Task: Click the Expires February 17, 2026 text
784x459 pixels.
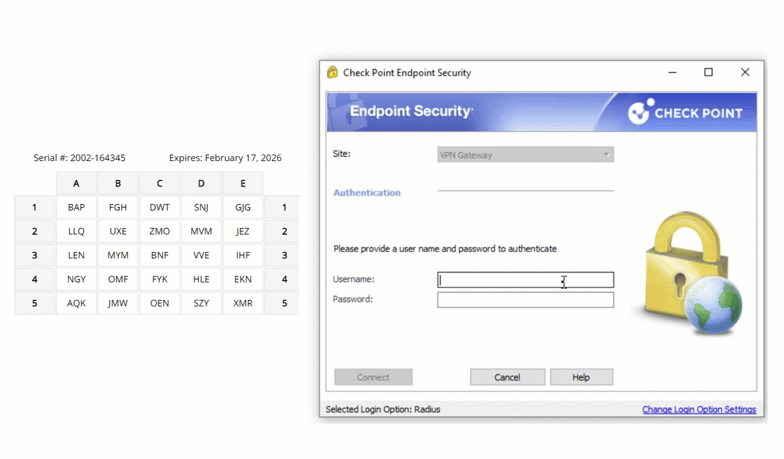Action: [225, 158]
